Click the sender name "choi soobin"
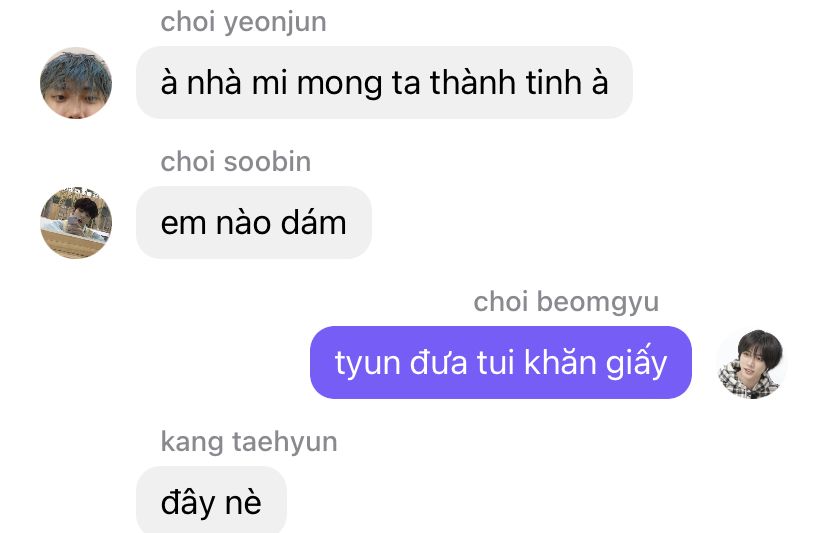The width and height of the screenshot is (828, 533). click(236, 162)
